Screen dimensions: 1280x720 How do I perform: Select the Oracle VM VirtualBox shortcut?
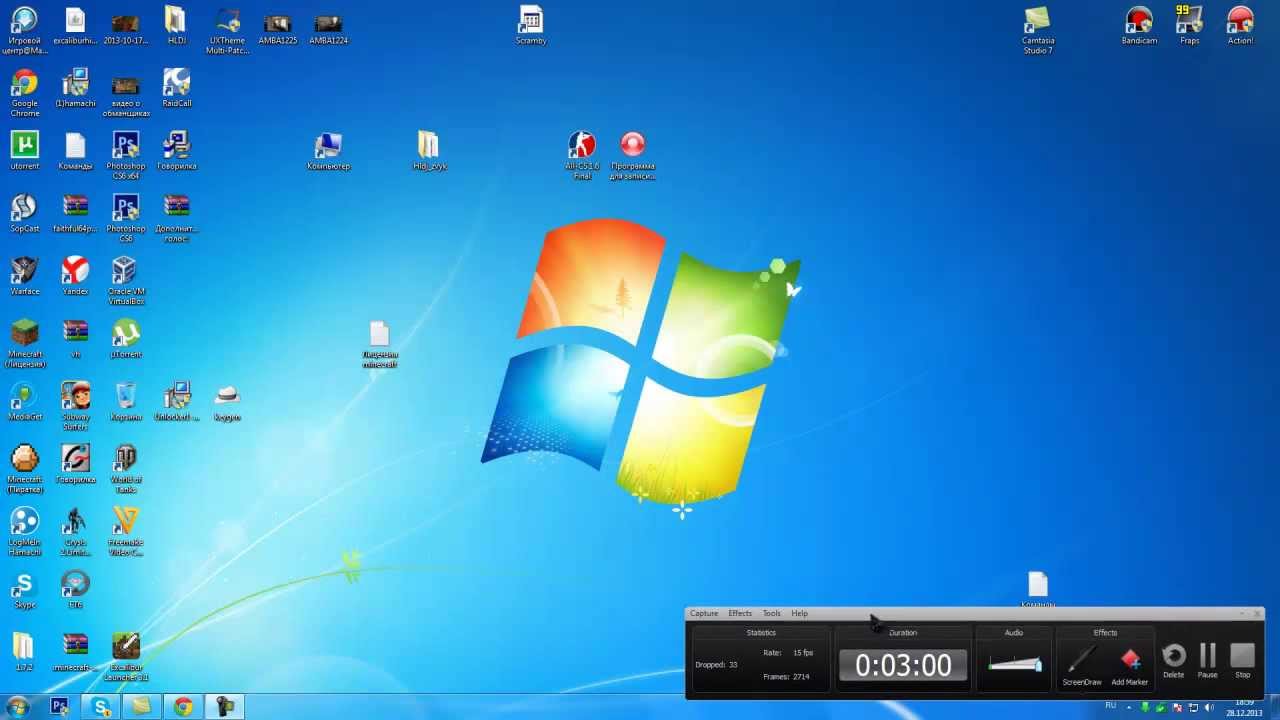[126, 281]
